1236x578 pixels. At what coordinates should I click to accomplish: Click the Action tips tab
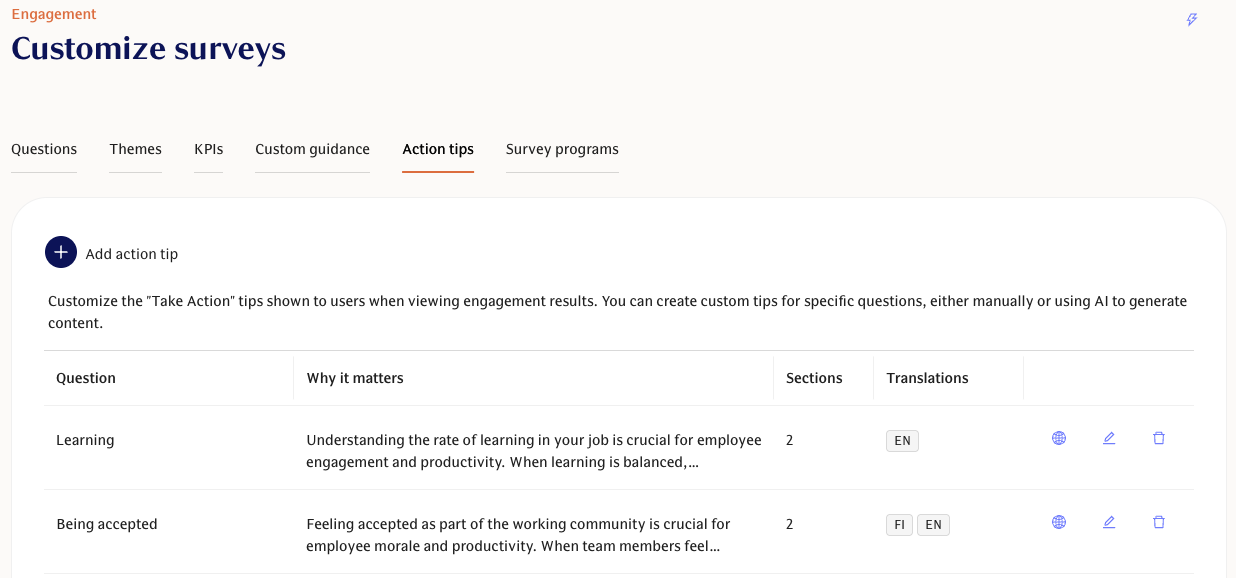click(438, 149)
